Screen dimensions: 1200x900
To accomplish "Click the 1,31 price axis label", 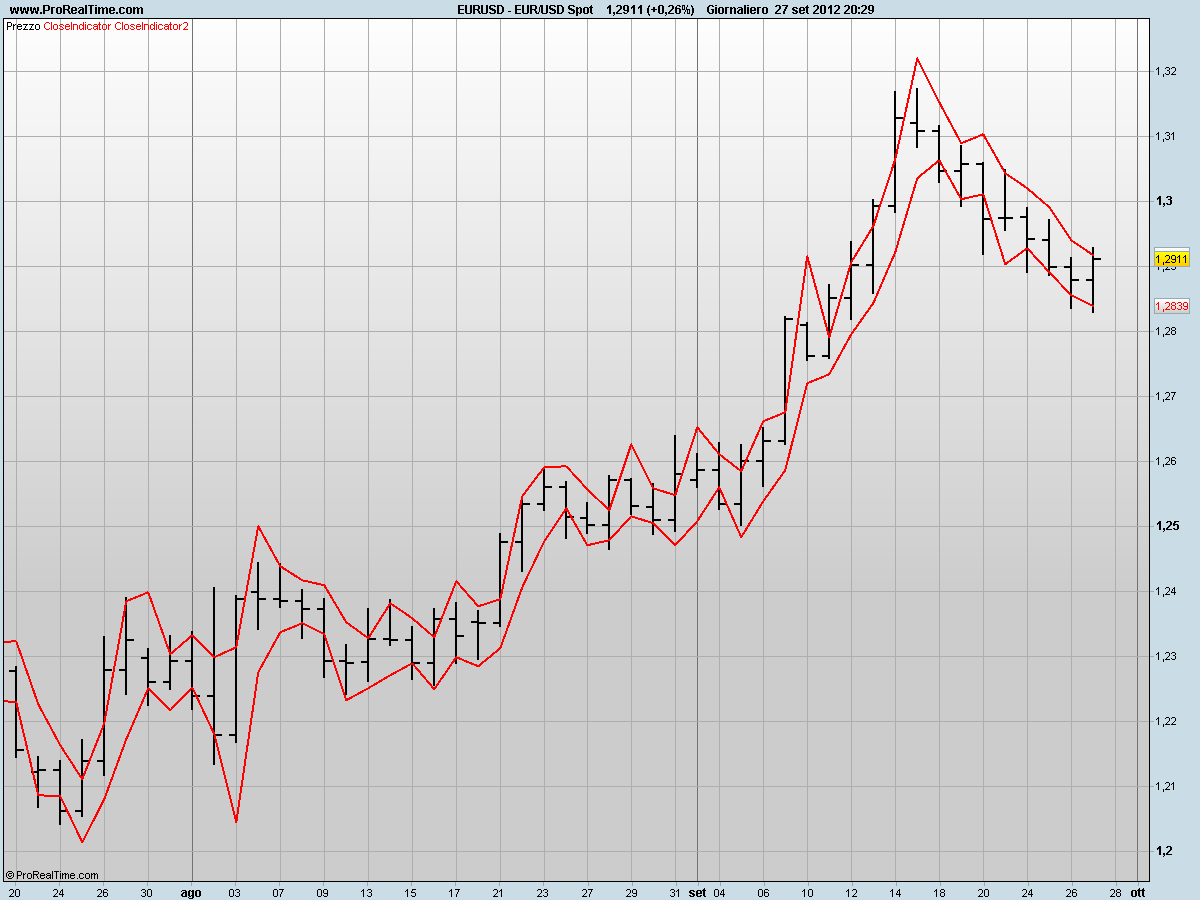I will click(x=1165, y=136).
